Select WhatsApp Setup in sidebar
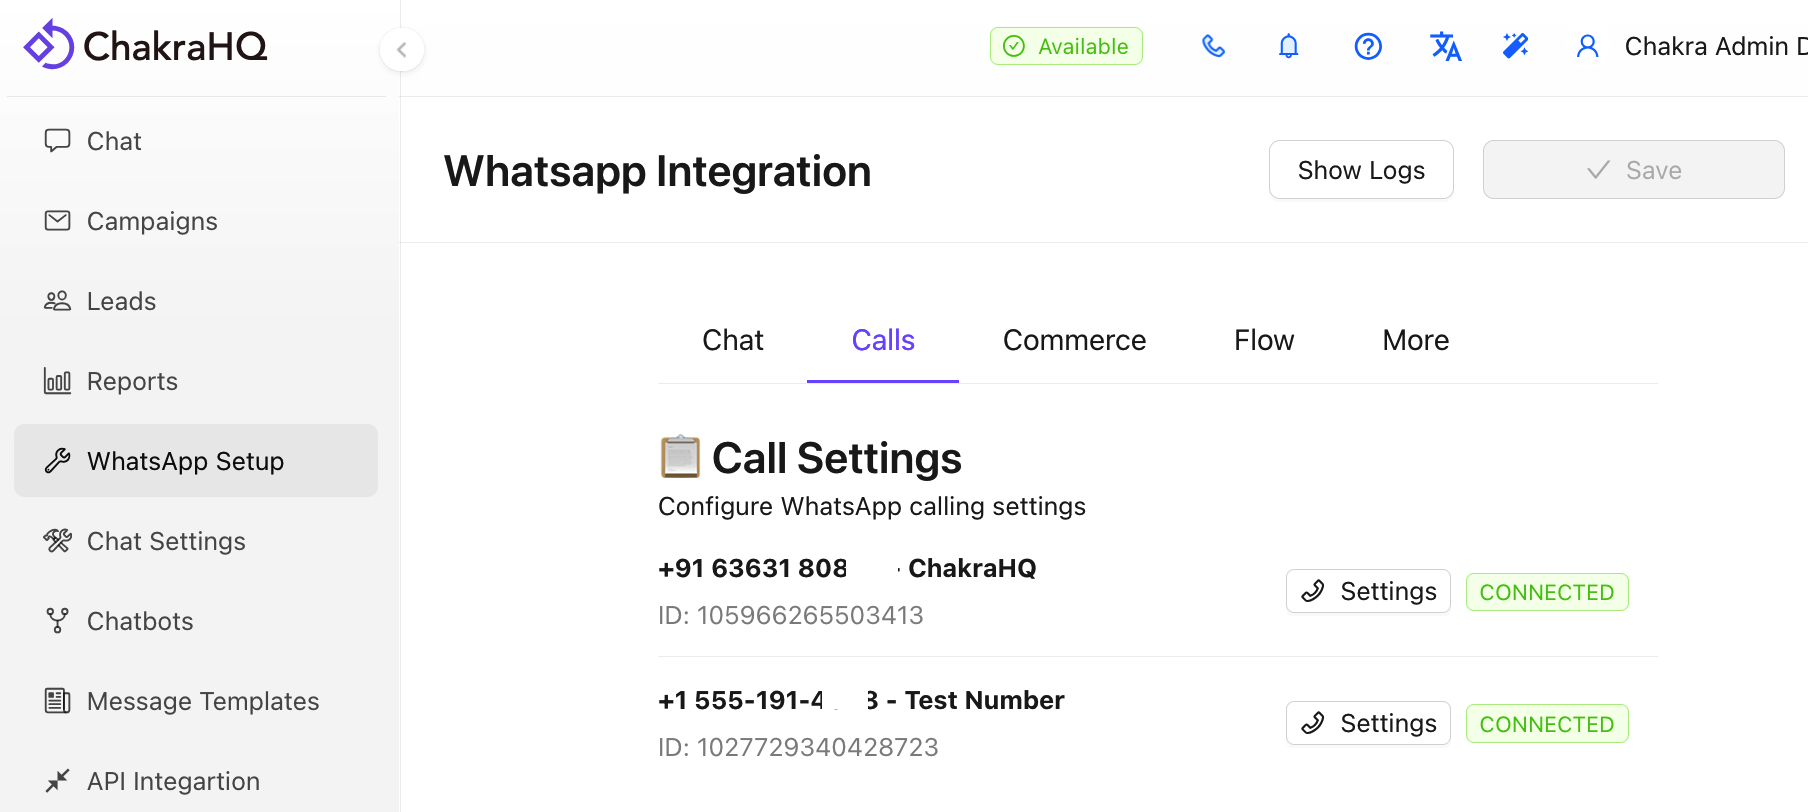This screenshot has height=812, width=1808. 196,461
